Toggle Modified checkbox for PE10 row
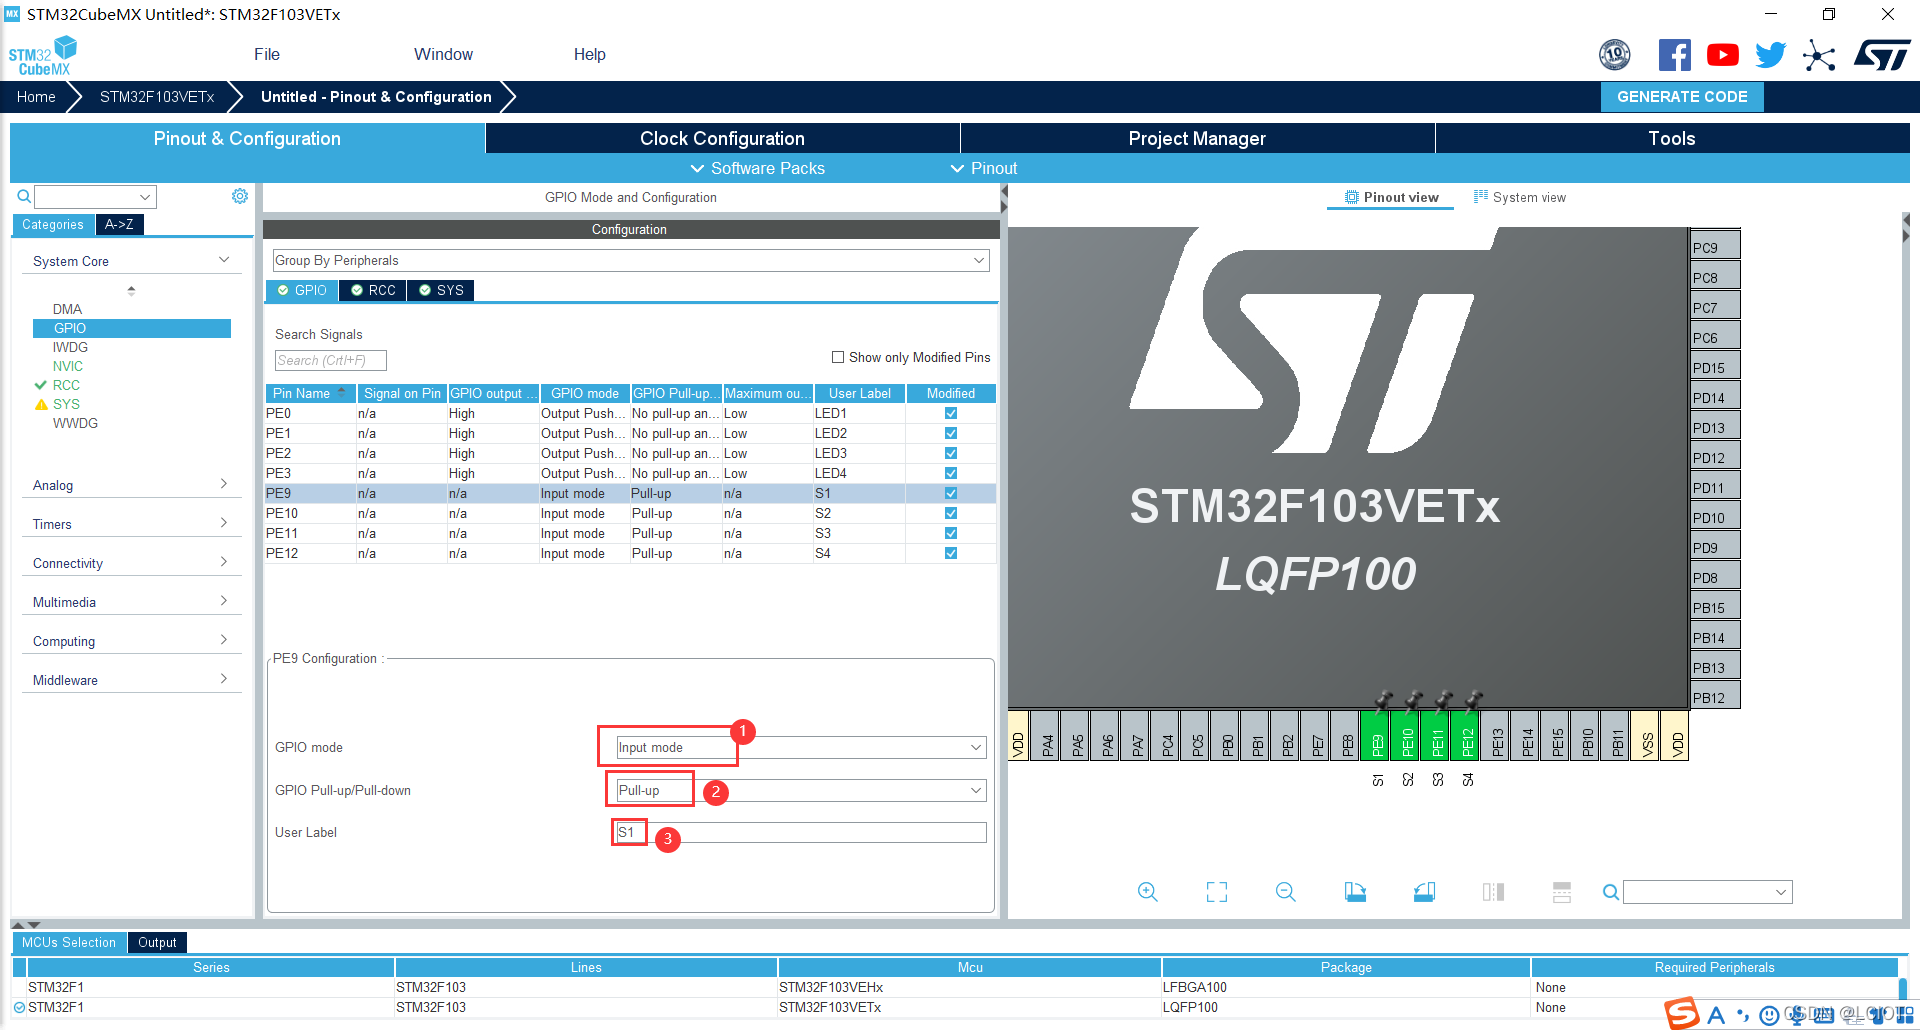The image size is (1920, 1030). tap(951, 513)
